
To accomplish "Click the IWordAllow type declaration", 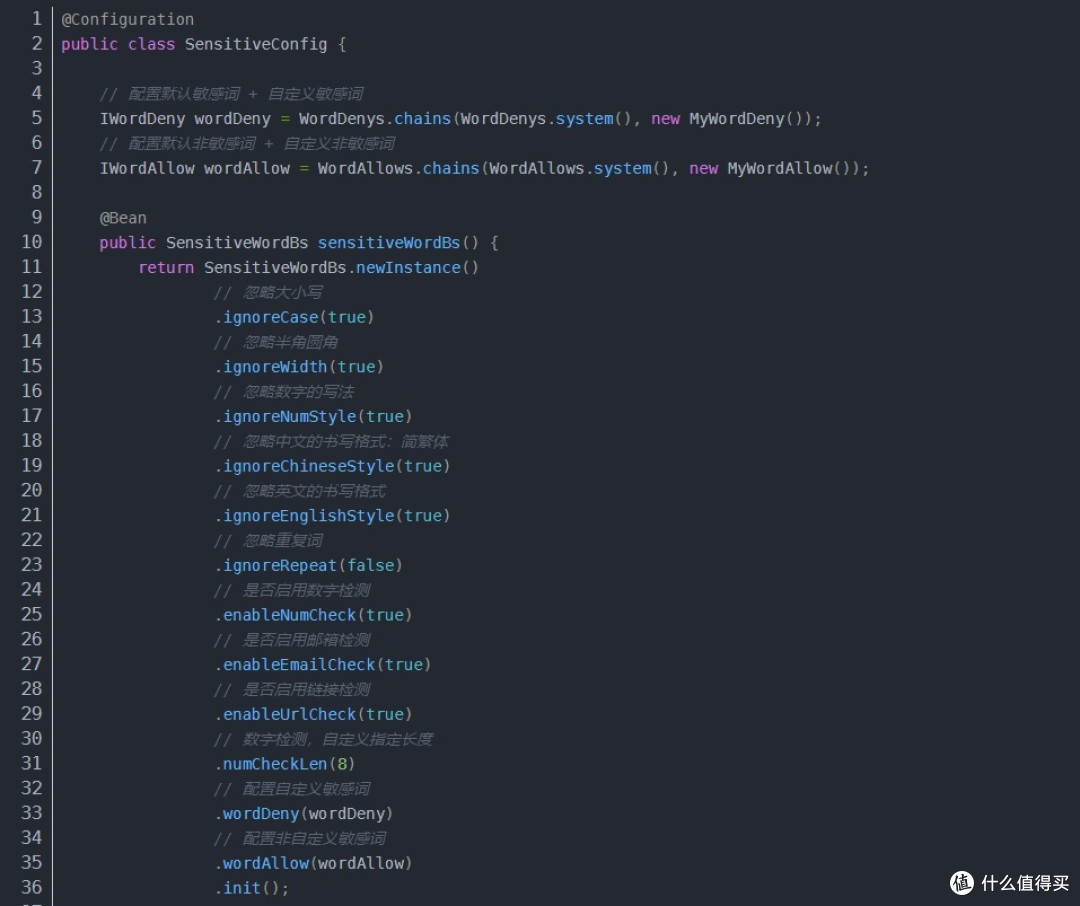I will click(x=147, y=168).
